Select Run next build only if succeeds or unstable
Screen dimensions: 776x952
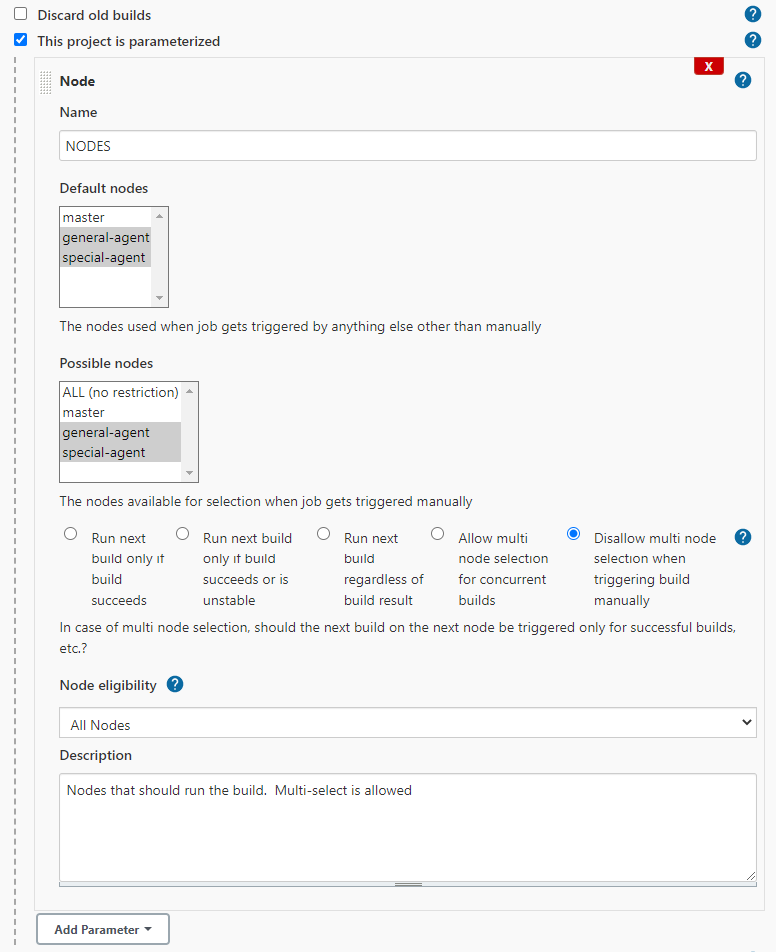point(182,534)
